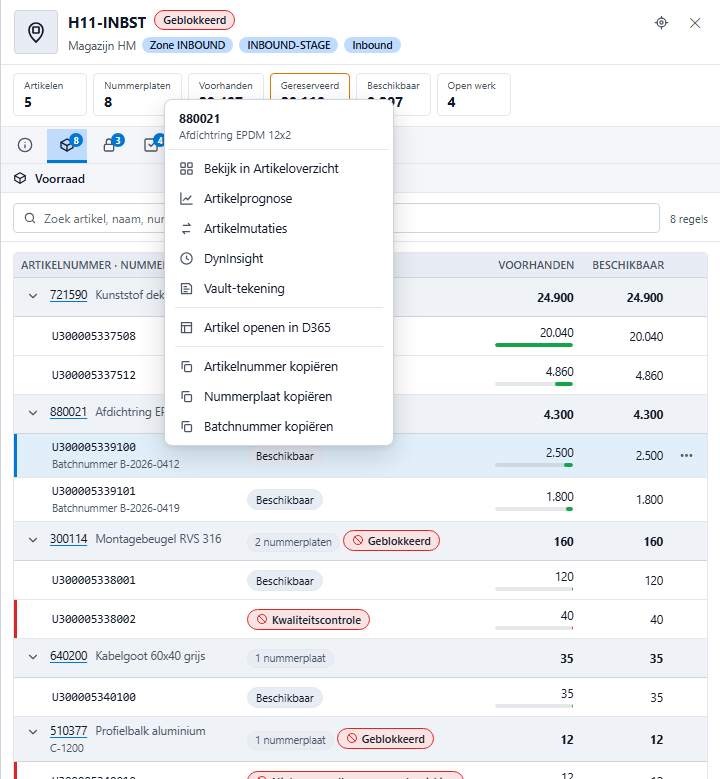Viewport: 720px width, 779px height.
Task: Choose Bekijk in Artikeloverzicht from menu
Action: pos(279,169)
